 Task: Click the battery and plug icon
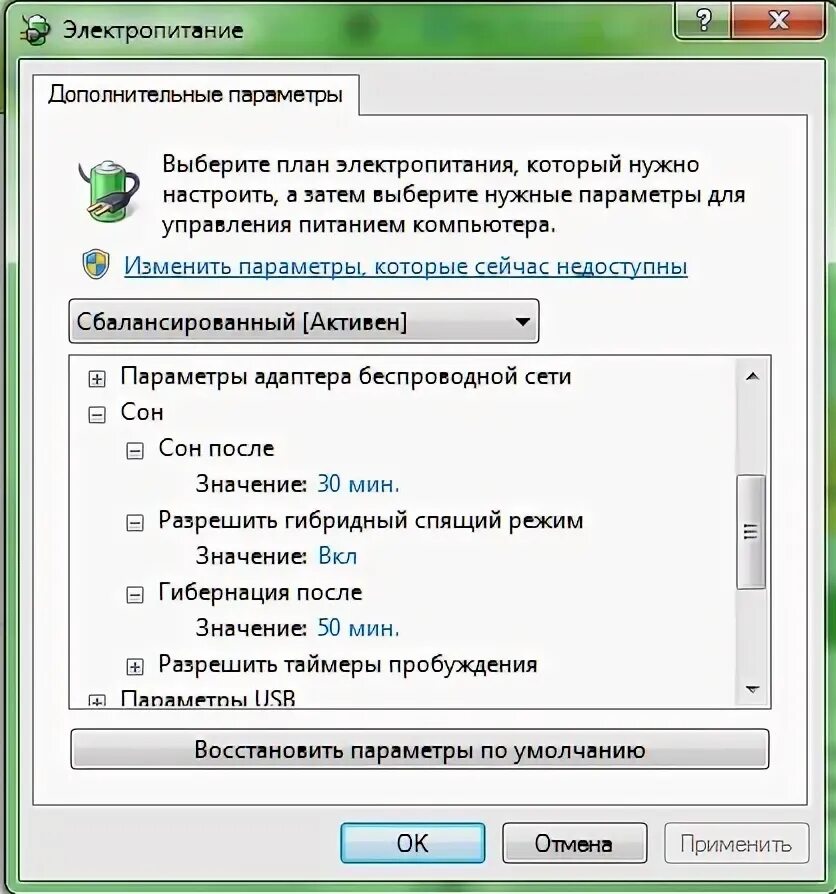click(108, 191)
